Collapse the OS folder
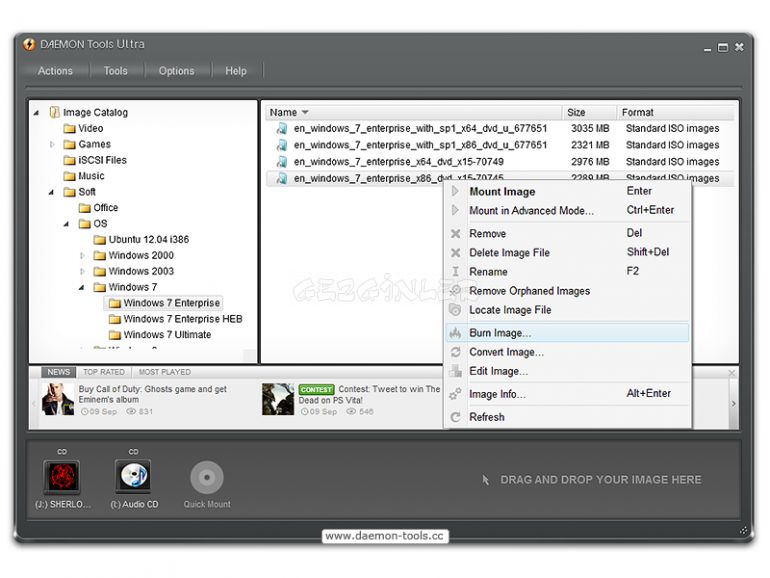 (66, 224)
